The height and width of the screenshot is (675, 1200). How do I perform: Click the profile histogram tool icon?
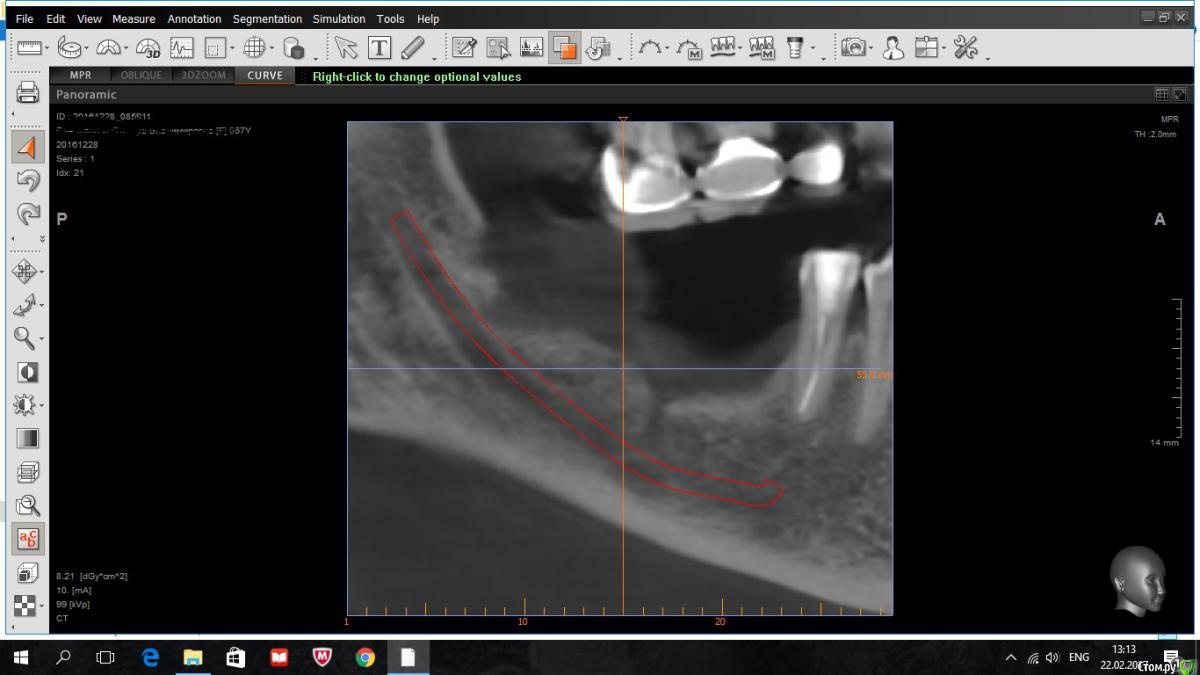[x=181, y=47]
